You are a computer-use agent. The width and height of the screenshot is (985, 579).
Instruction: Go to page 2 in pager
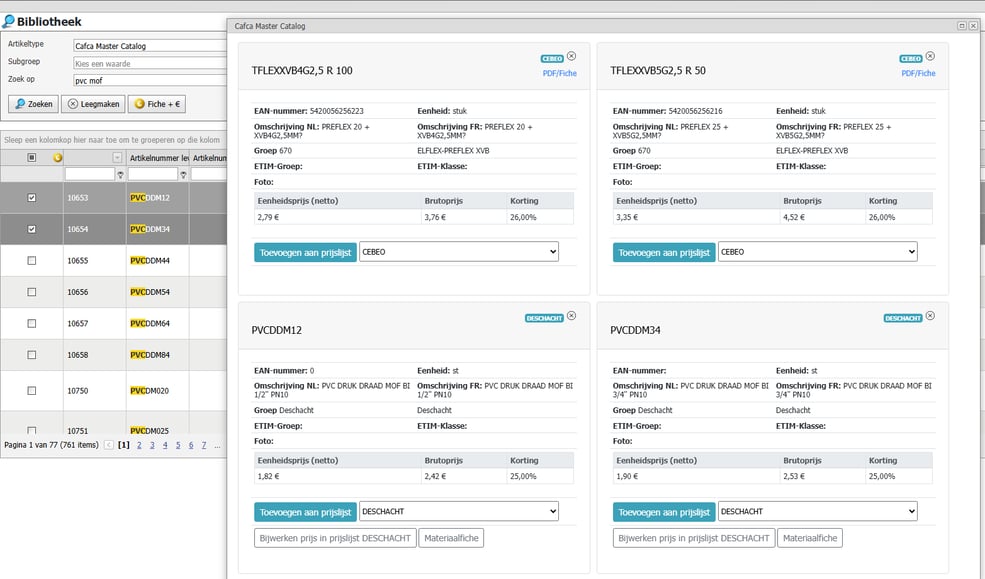click(x=139, y=445)
